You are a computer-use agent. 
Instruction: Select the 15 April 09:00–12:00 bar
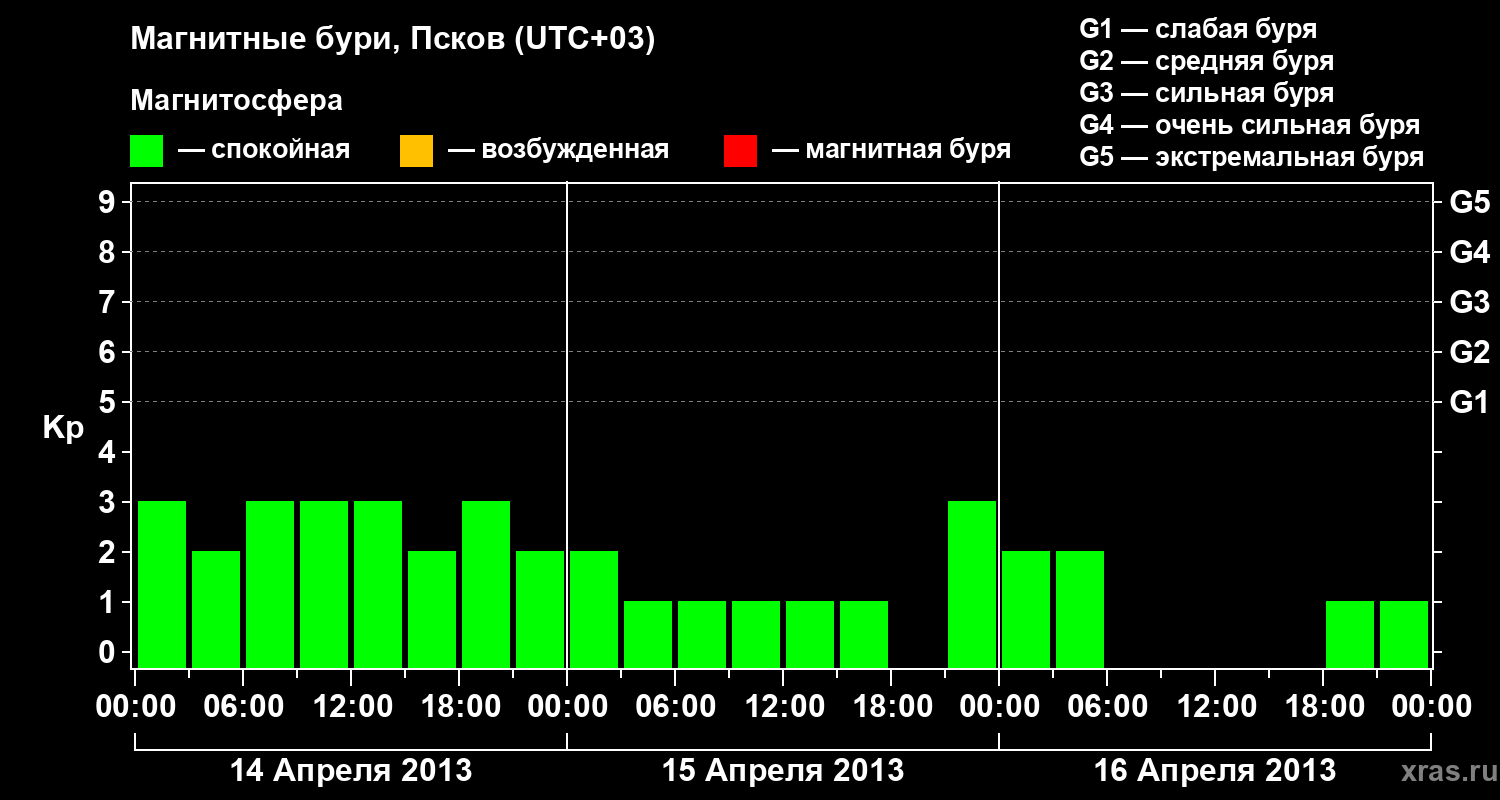[x=756, y=634]
